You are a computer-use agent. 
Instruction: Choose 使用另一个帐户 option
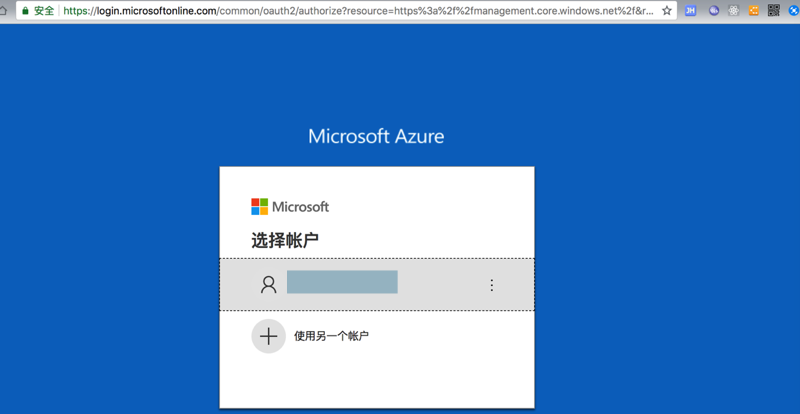(332, 336)
